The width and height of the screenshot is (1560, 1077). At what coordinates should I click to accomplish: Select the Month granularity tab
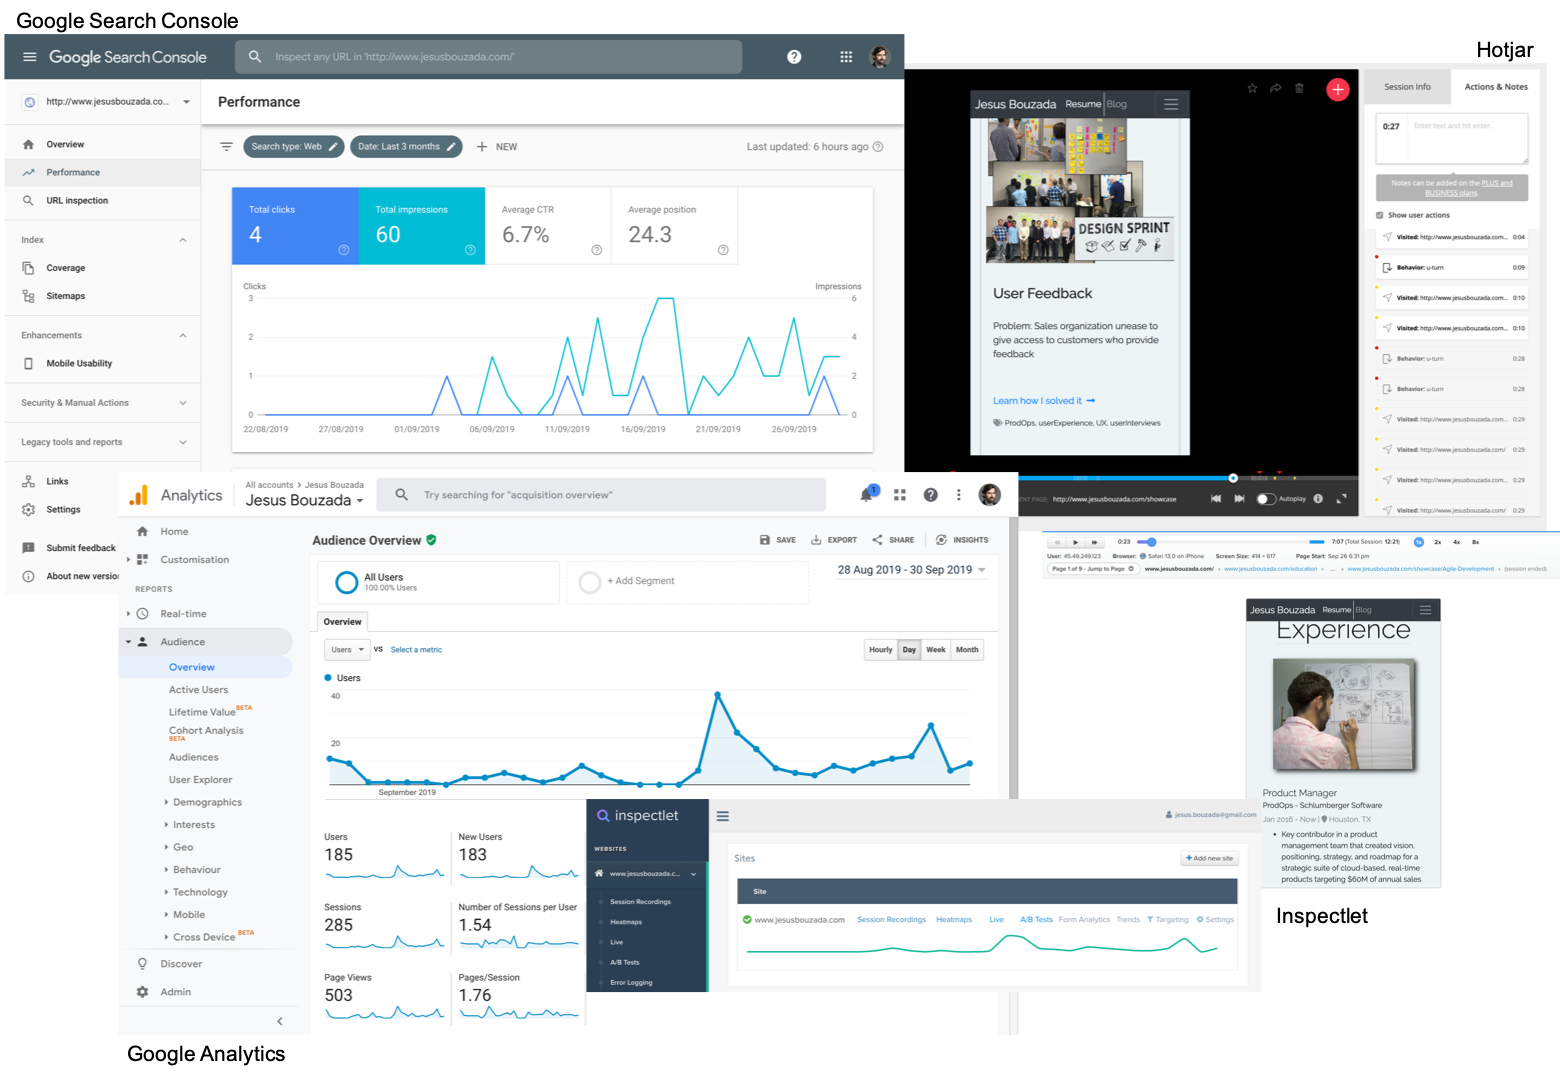[966, 649]
